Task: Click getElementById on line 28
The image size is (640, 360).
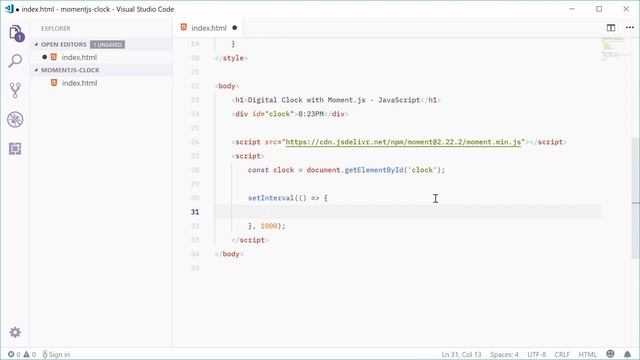Action: coord(374,170)
